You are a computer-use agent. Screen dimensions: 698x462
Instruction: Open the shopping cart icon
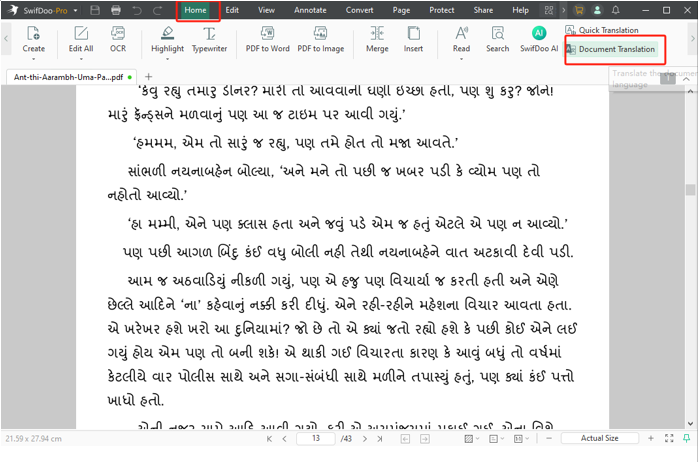click(x=579, y=10)
